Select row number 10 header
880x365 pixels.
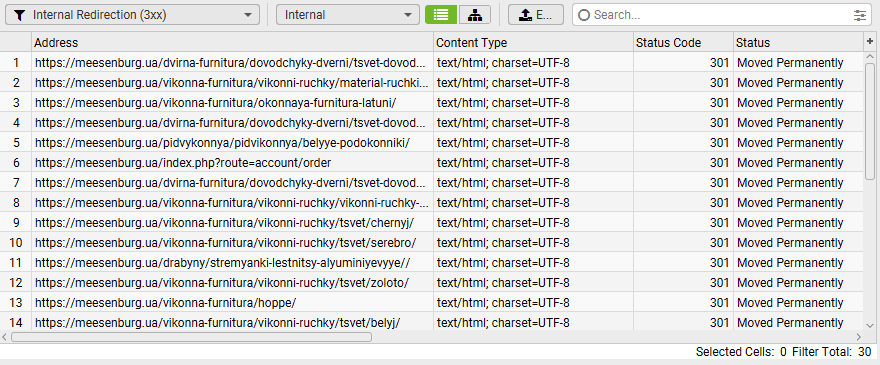coord(16,243)
